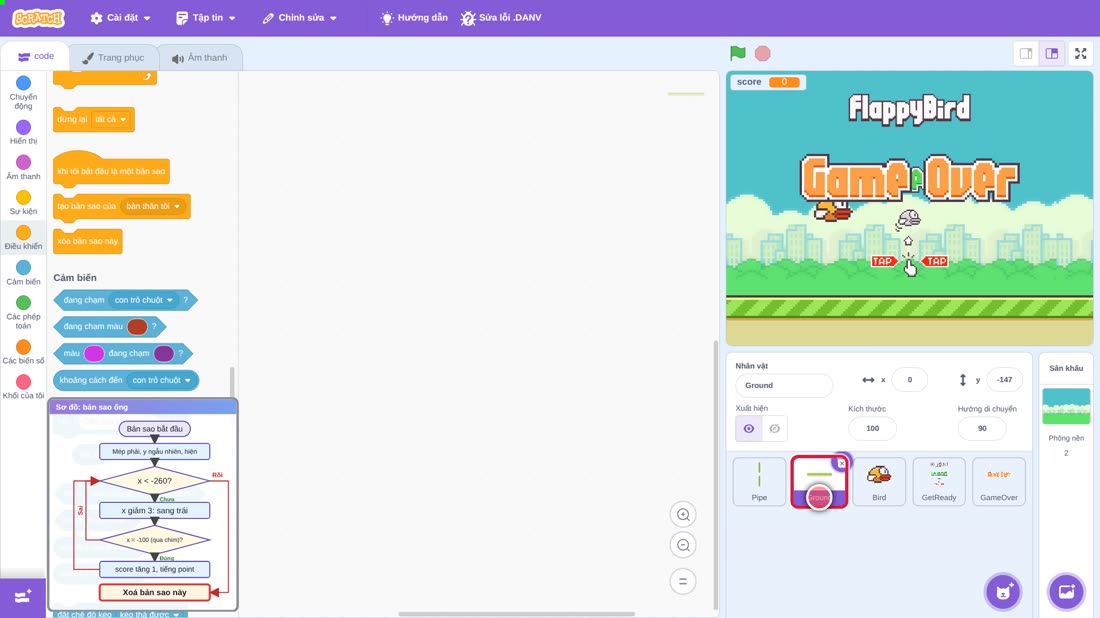Open the Chỉnh sửa edit menu
This screenshot has height=618, width=1100.
point(300,18)
